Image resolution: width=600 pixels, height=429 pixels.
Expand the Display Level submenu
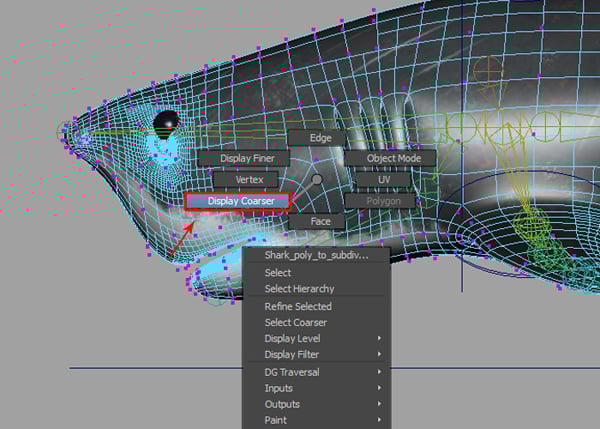click(x=316, y=338)
